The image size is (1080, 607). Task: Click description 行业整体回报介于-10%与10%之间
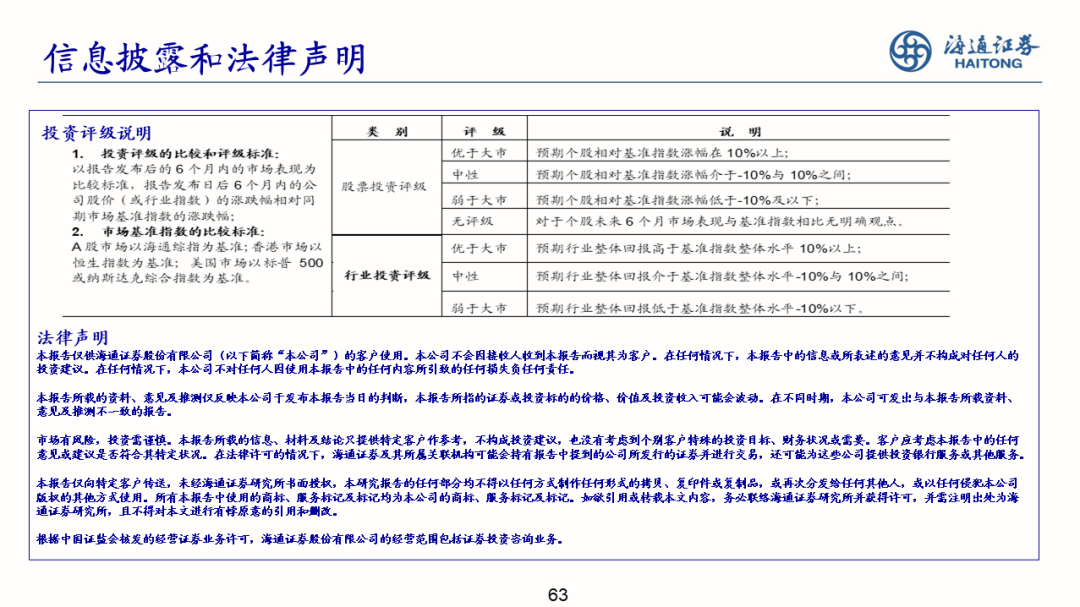pos(722,276)
